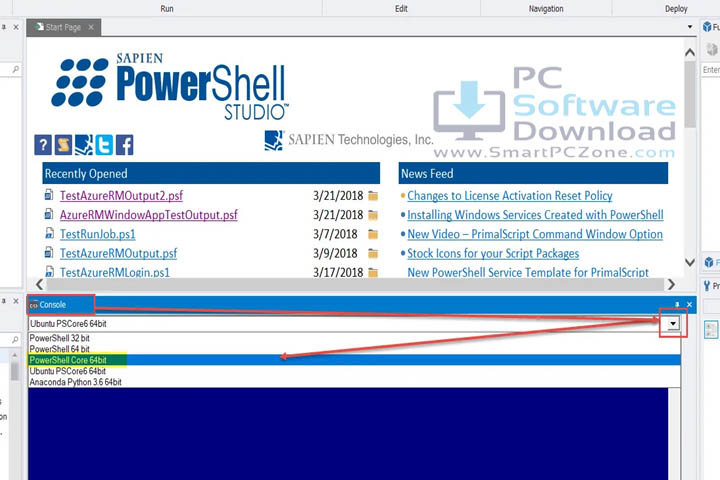Click Start Page horizontal scroll right arrow

[671, 284]
